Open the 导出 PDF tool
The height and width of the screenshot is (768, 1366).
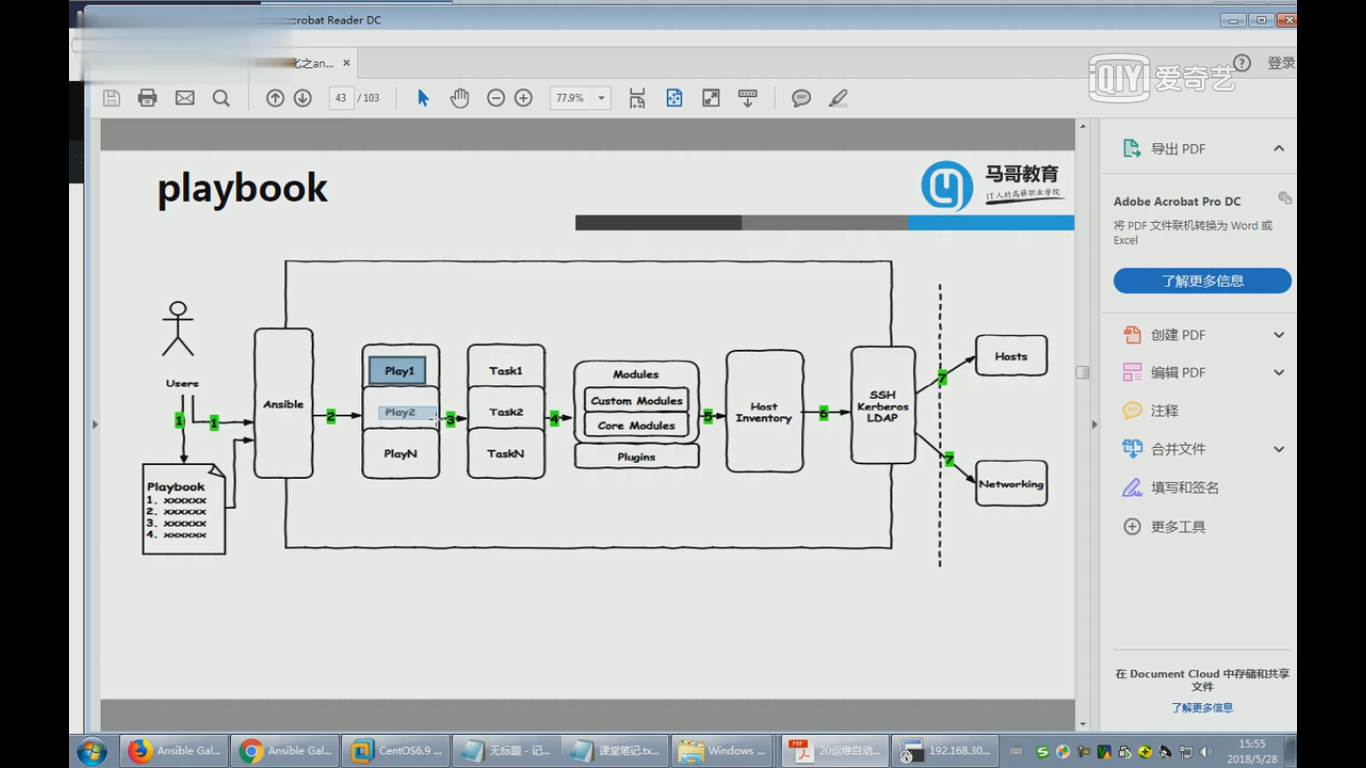coord(1178,149)
